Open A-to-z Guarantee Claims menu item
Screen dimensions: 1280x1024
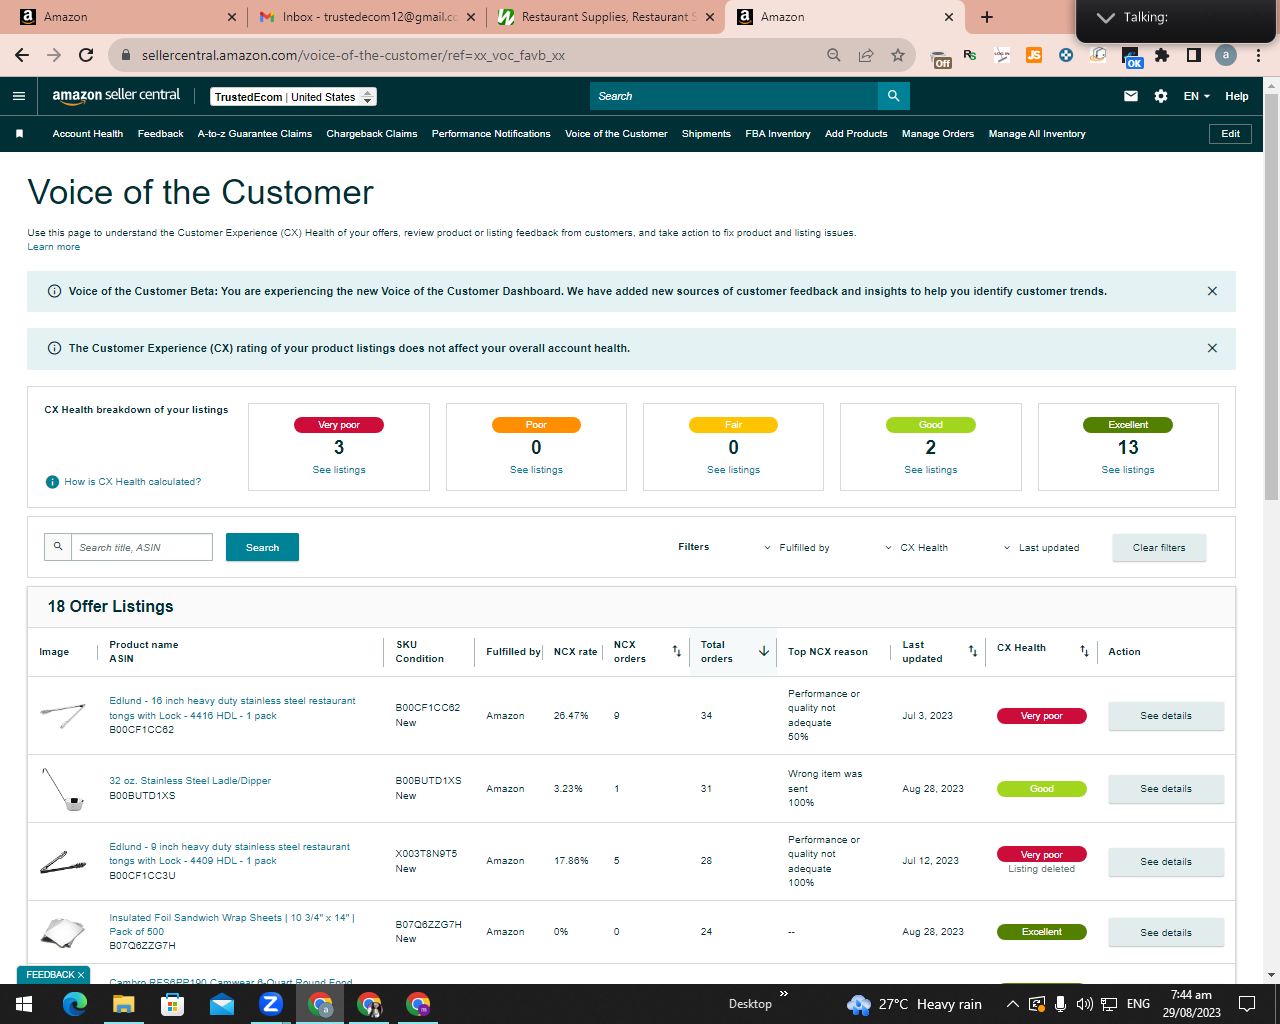tap(255, 134)
